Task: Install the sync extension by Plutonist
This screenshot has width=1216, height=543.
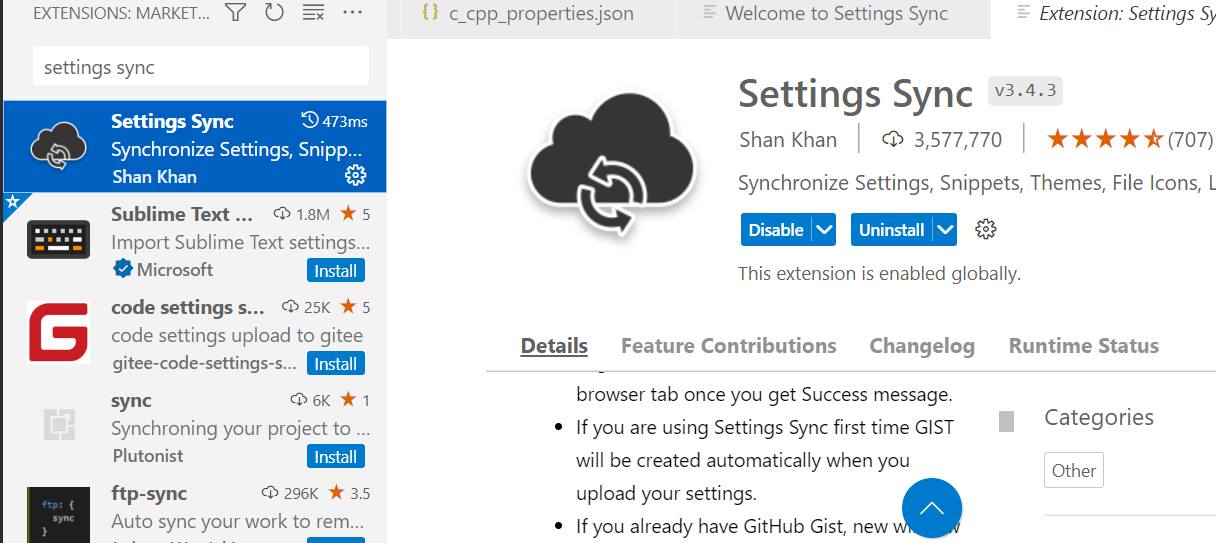Action: 336,456
